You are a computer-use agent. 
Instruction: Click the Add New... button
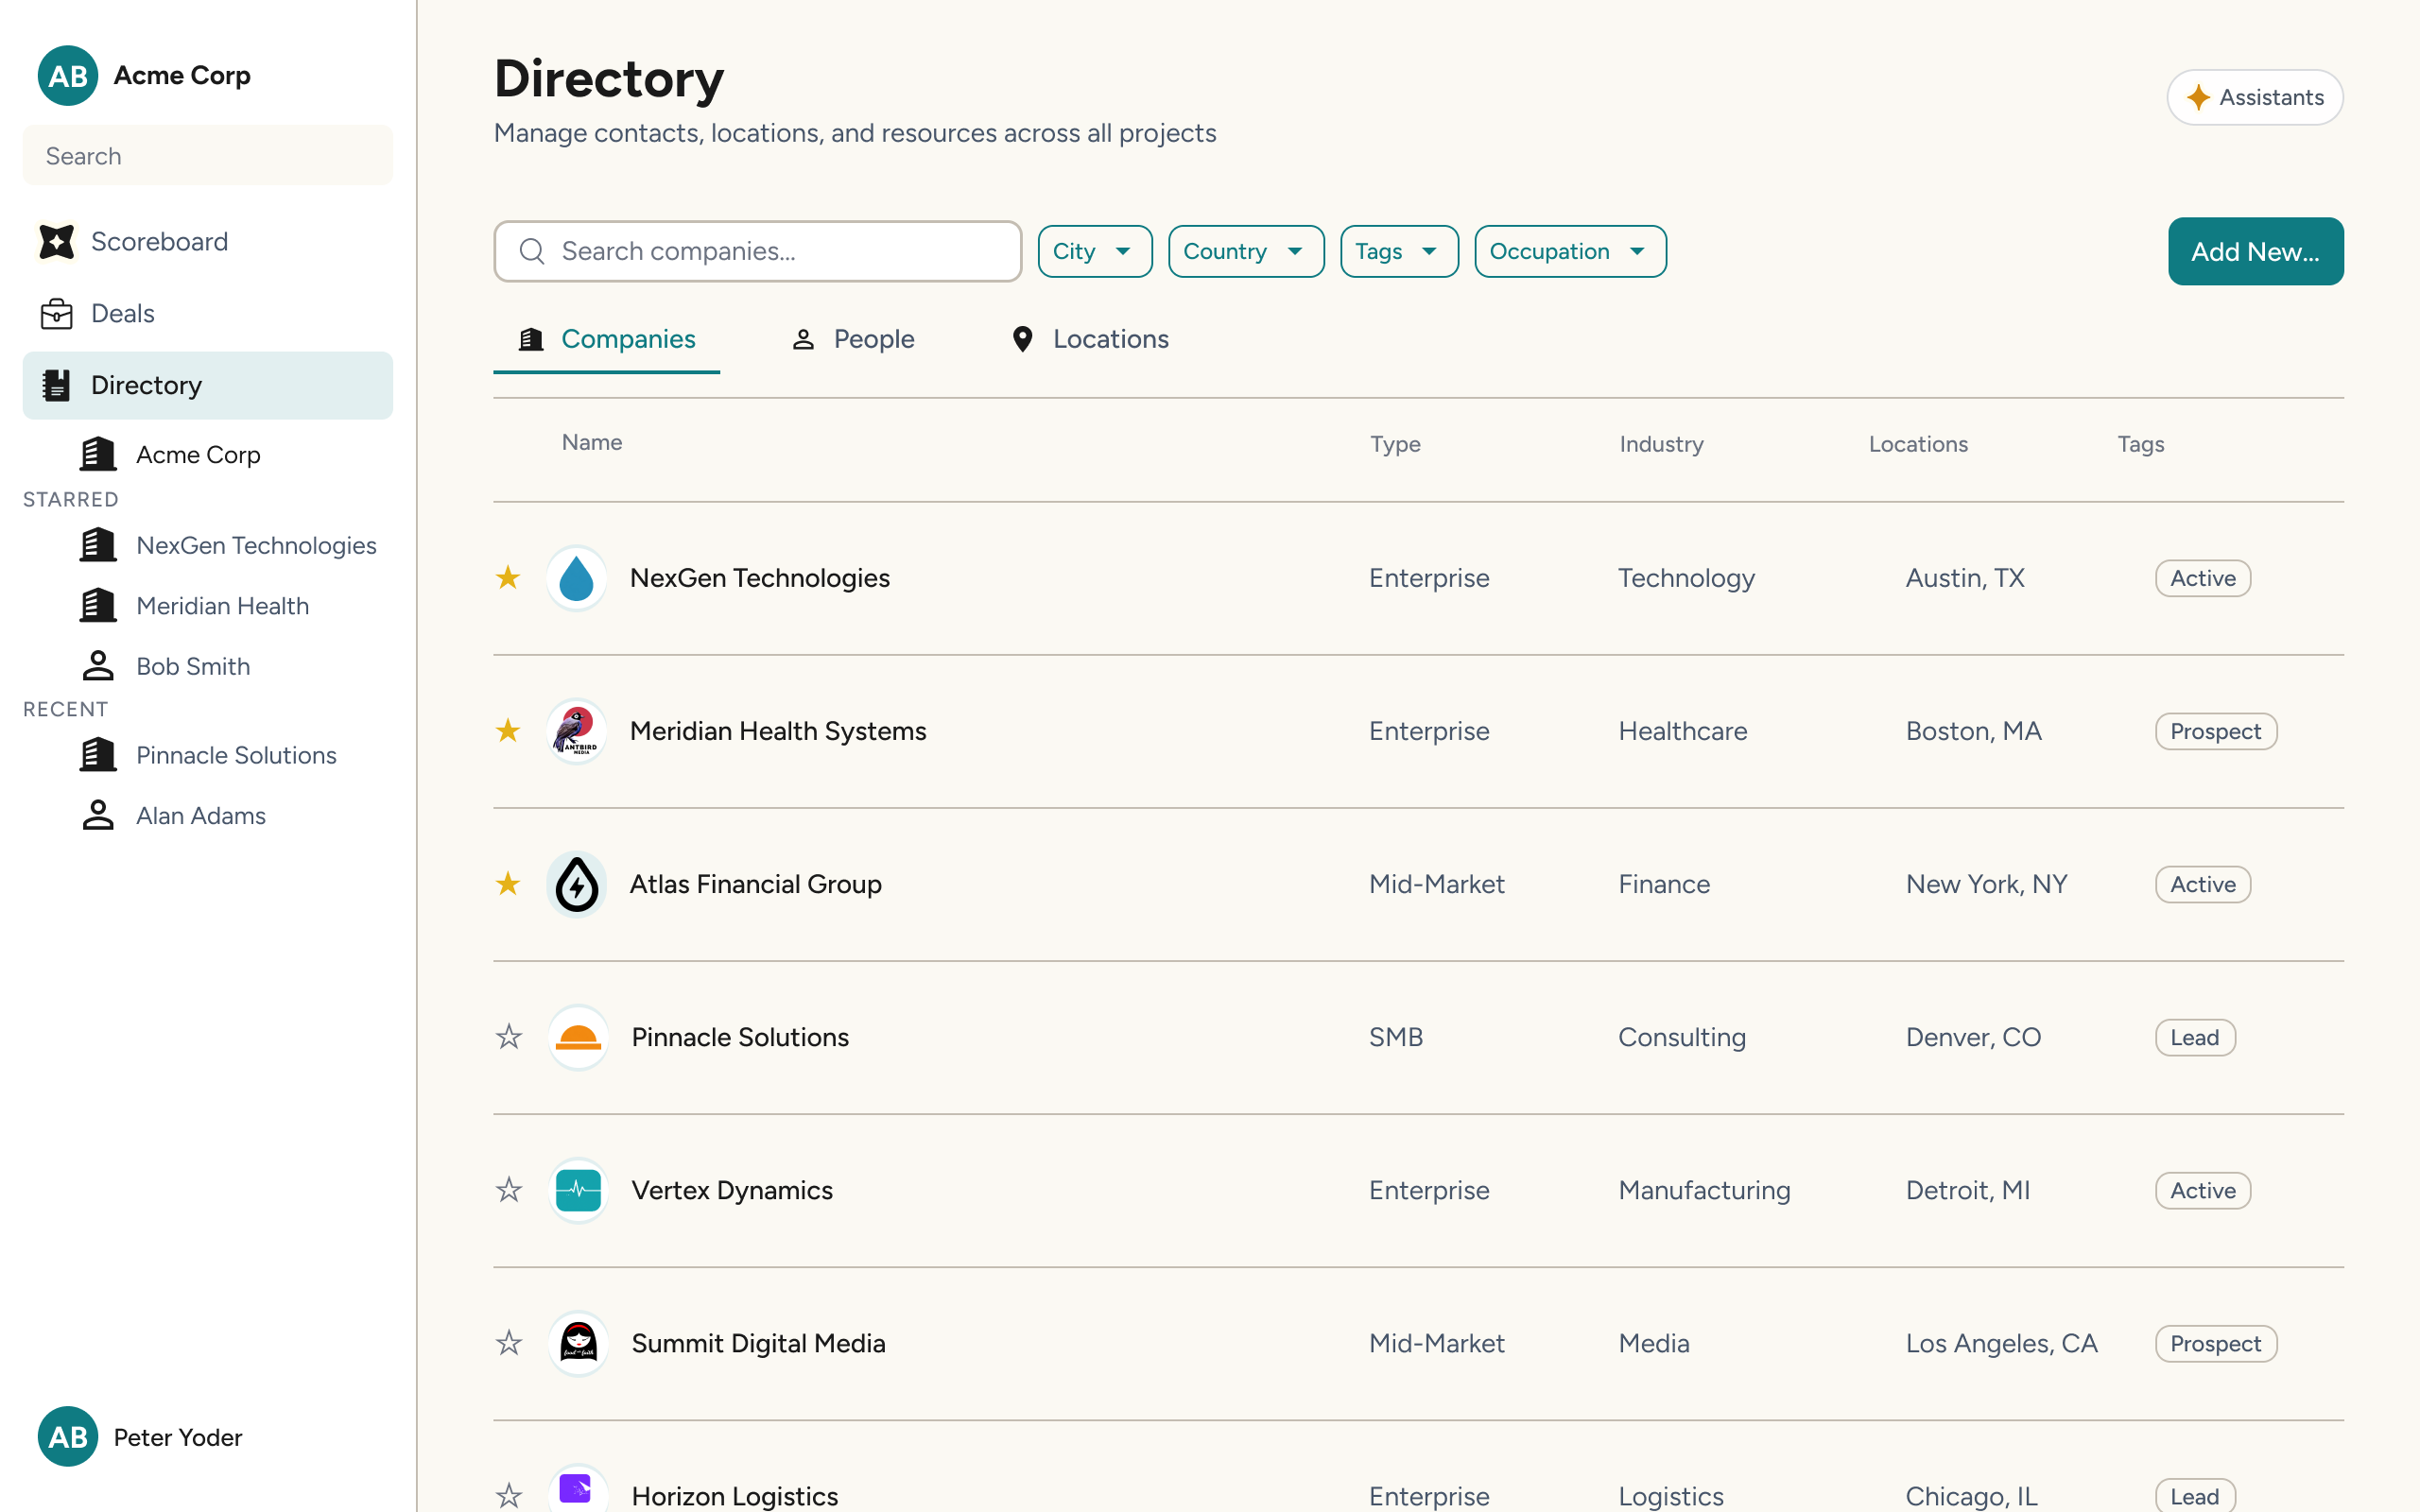tap(2255, 251)
